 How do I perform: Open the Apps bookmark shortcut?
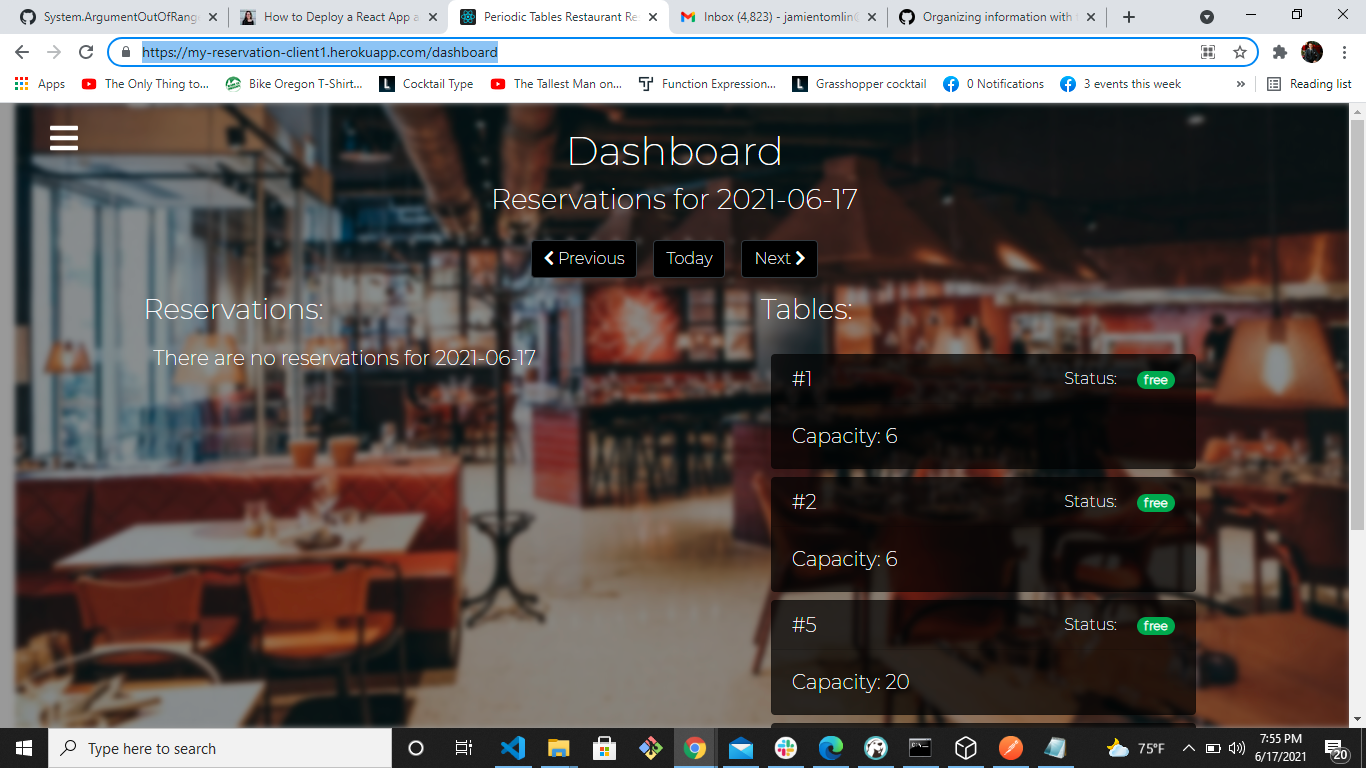click(x=40, y=84)
